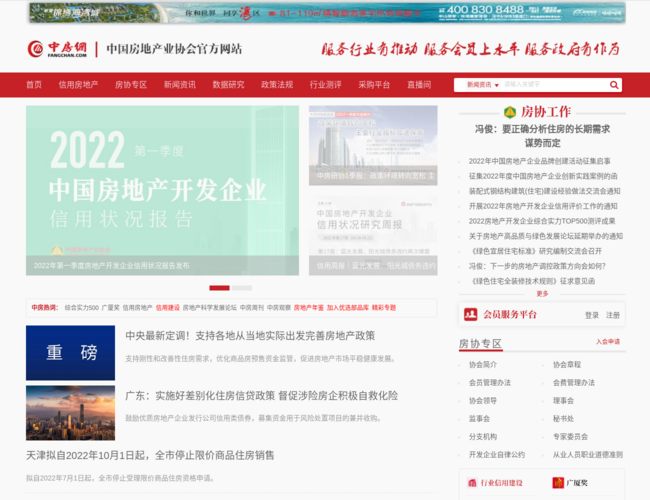Switch to the second carousel slide indicator

tap(242, 287)
